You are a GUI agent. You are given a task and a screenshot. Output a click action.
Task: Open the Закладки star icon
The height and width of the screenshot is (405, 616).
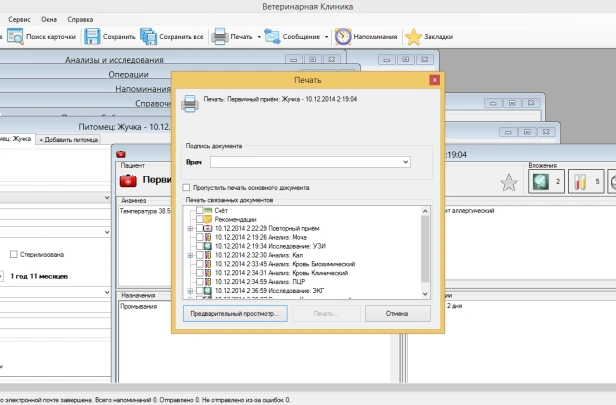414,37
